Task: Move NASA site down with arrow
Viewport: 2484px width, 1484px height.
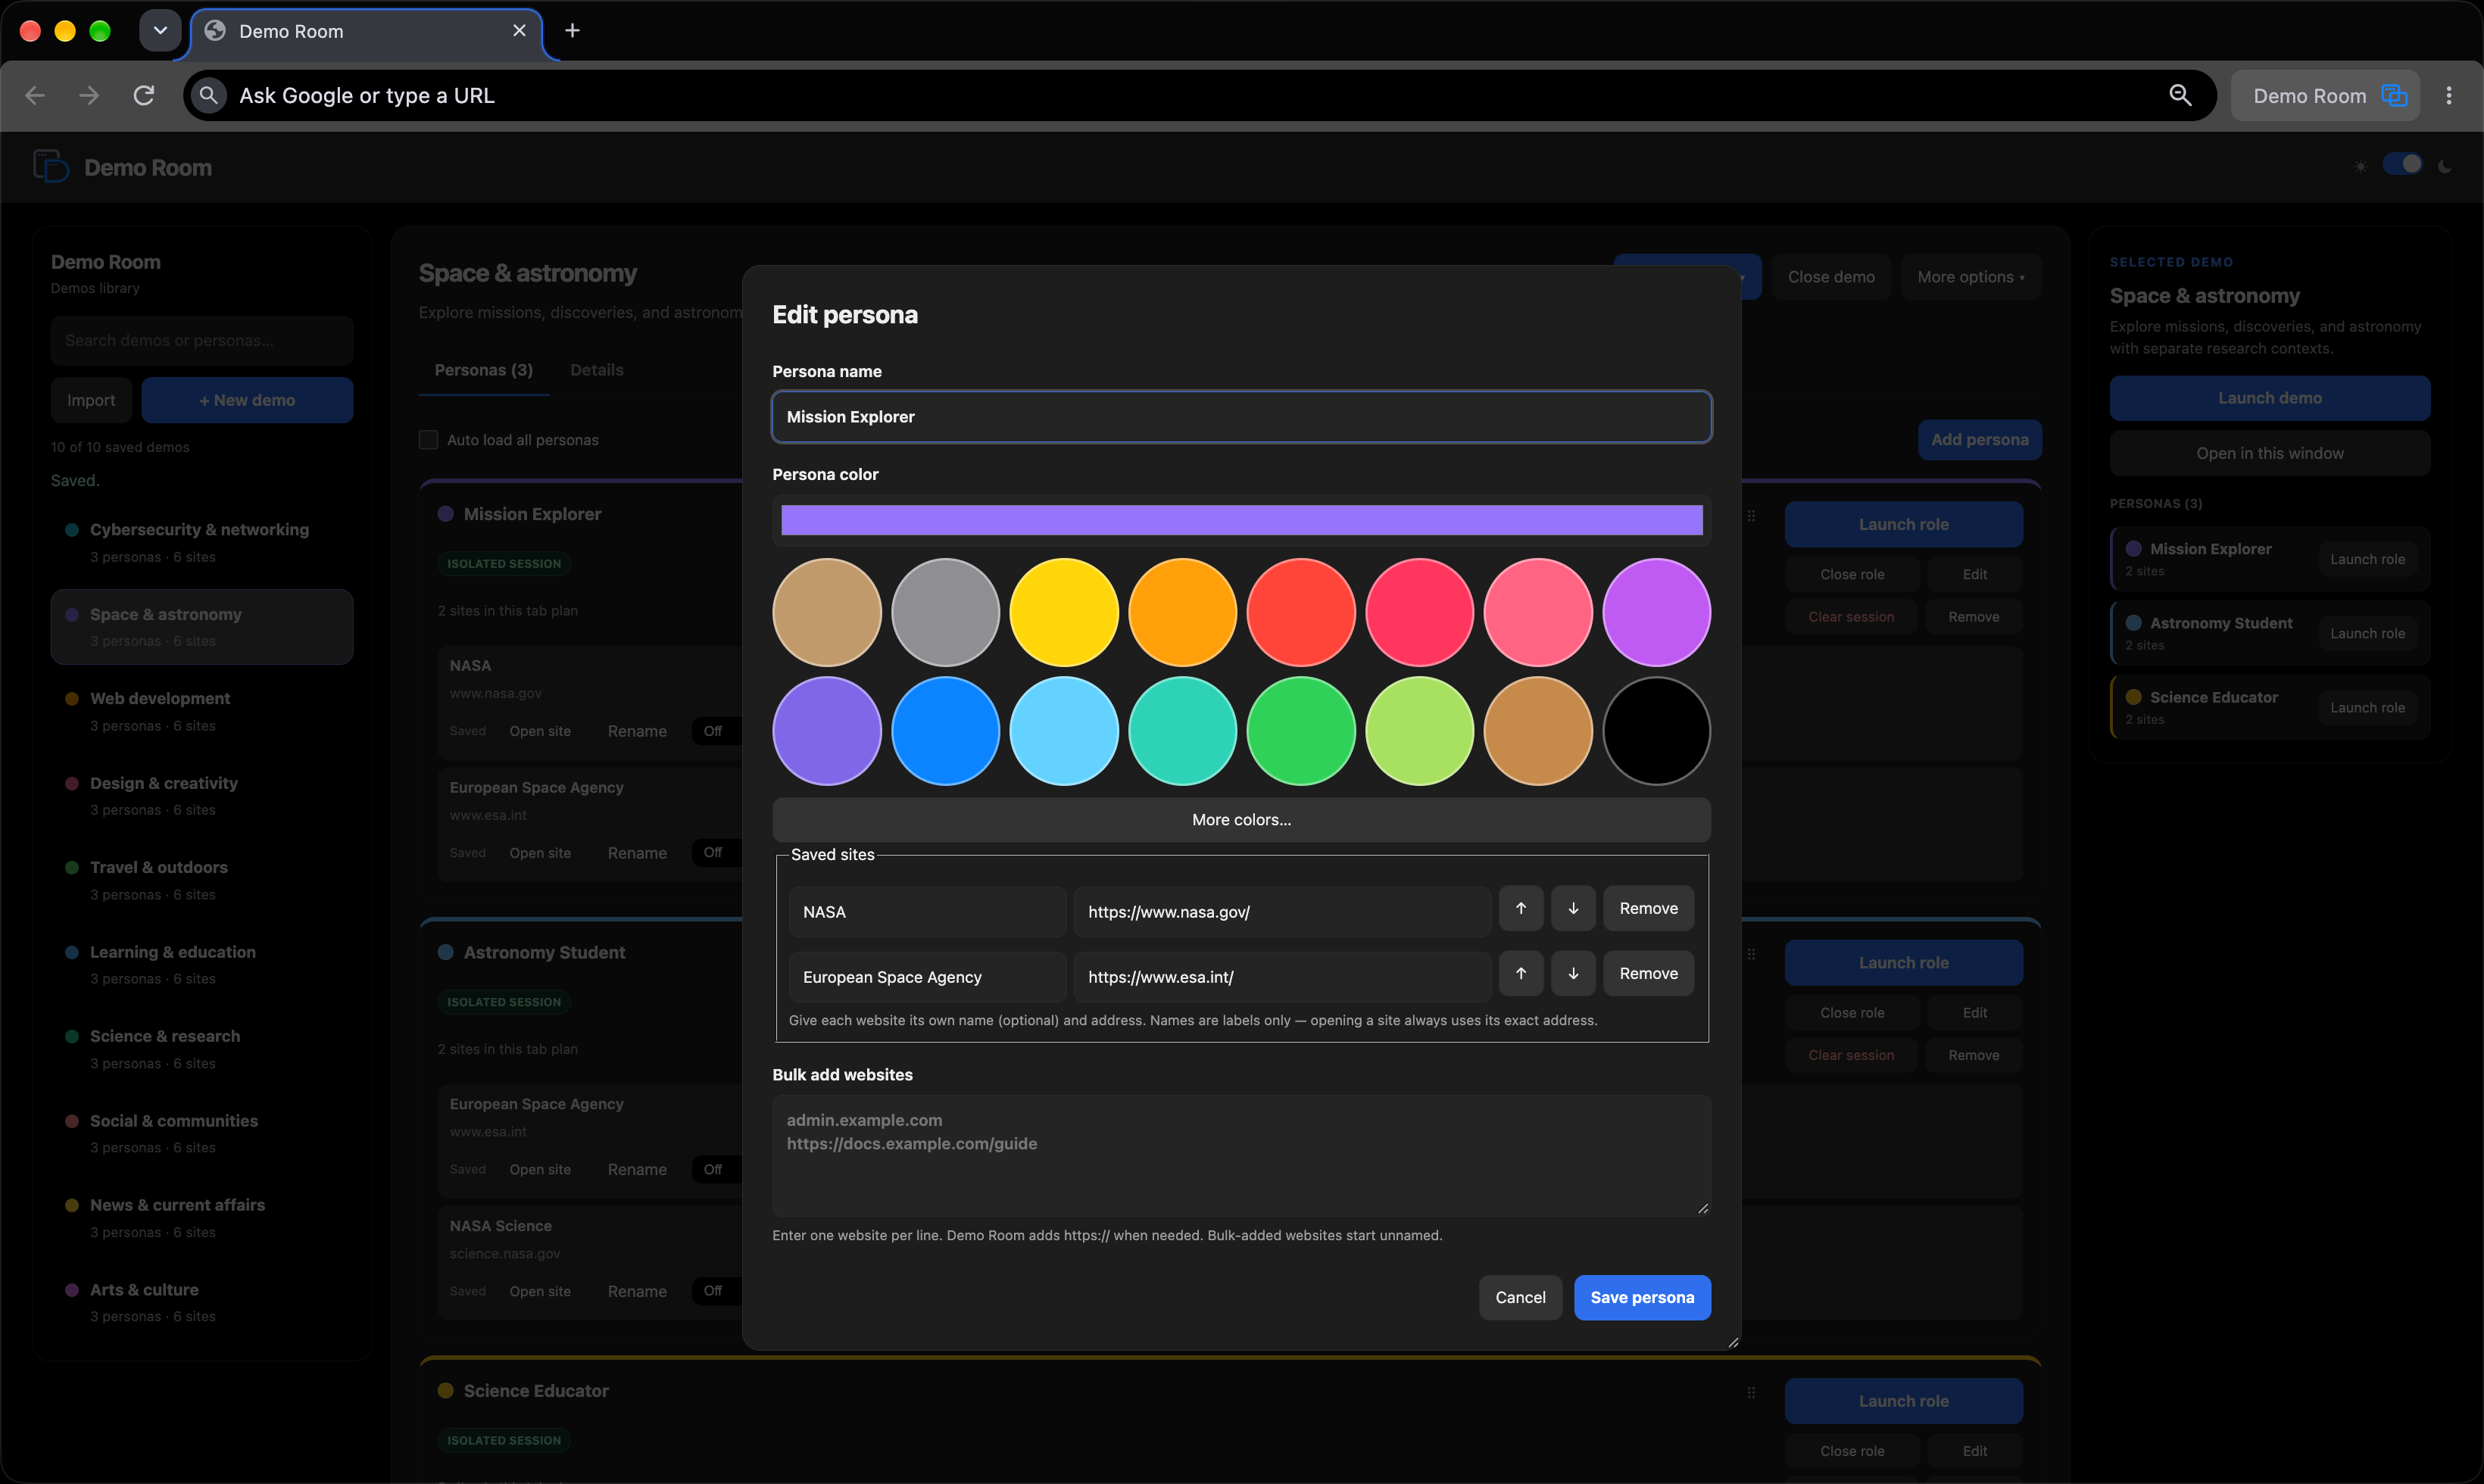Action: click(1573, 908)
